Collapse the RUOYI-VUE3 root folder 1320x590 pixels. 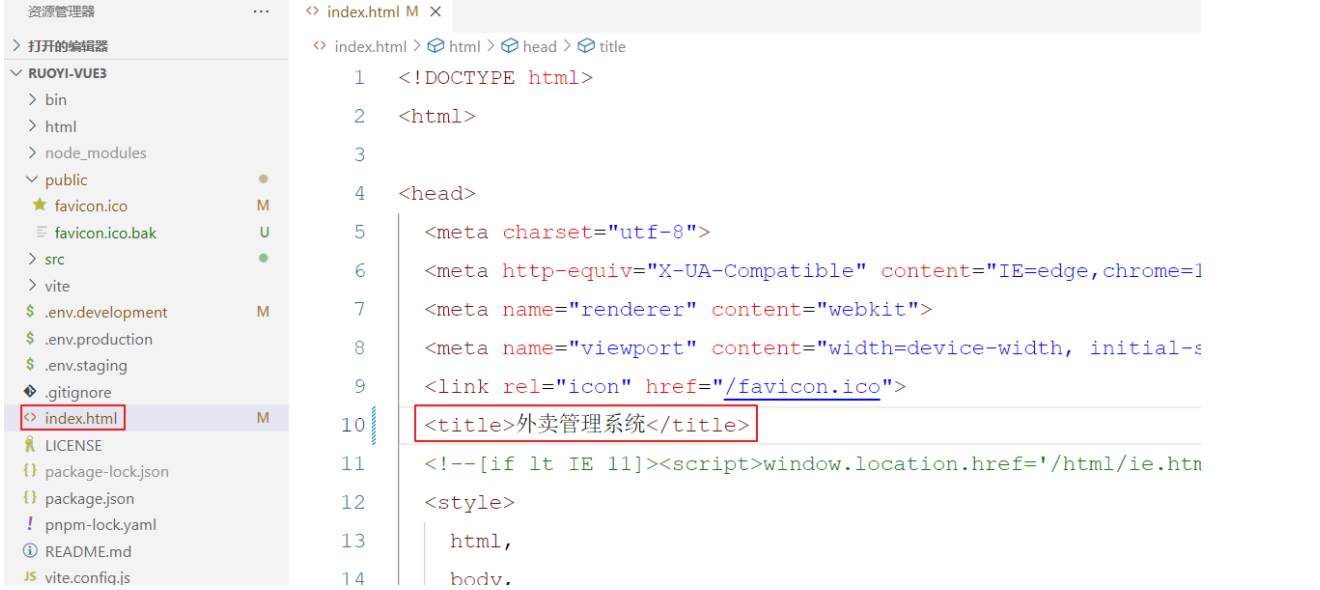pyautogui.click(x=16, y=73)
